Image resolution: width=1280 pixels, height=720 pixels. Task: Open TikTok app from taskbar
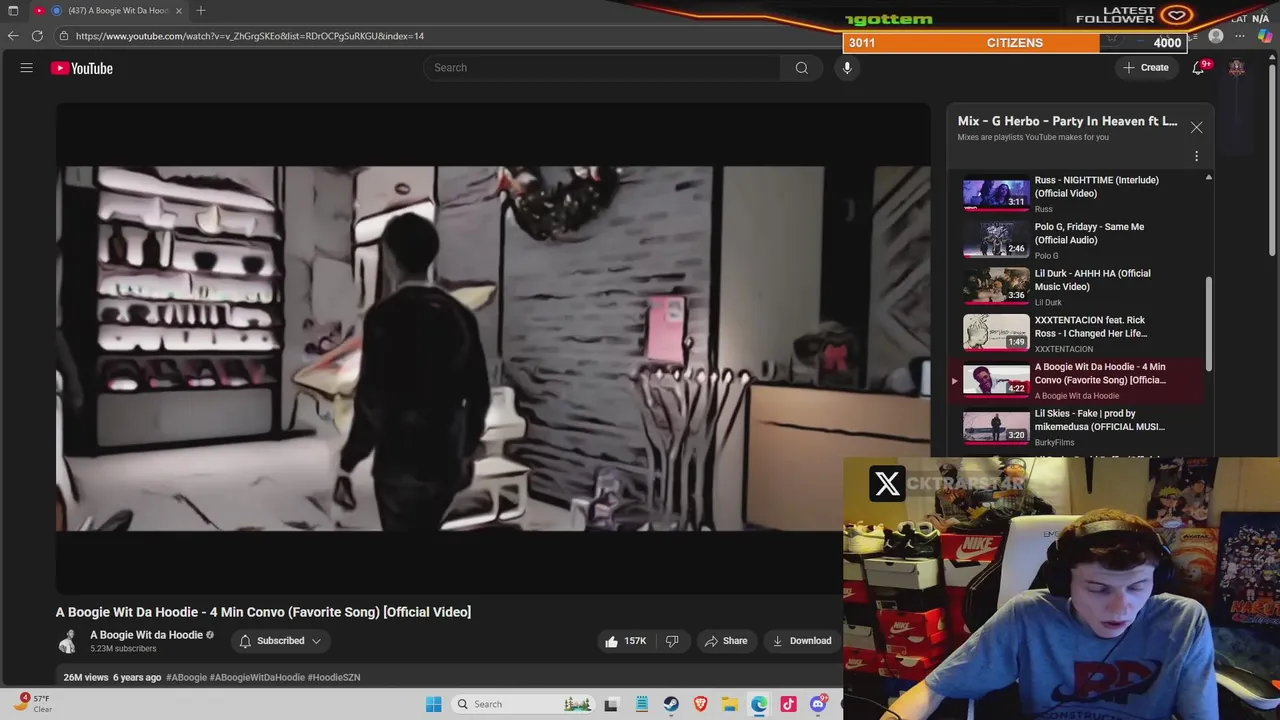click(789, 704)
